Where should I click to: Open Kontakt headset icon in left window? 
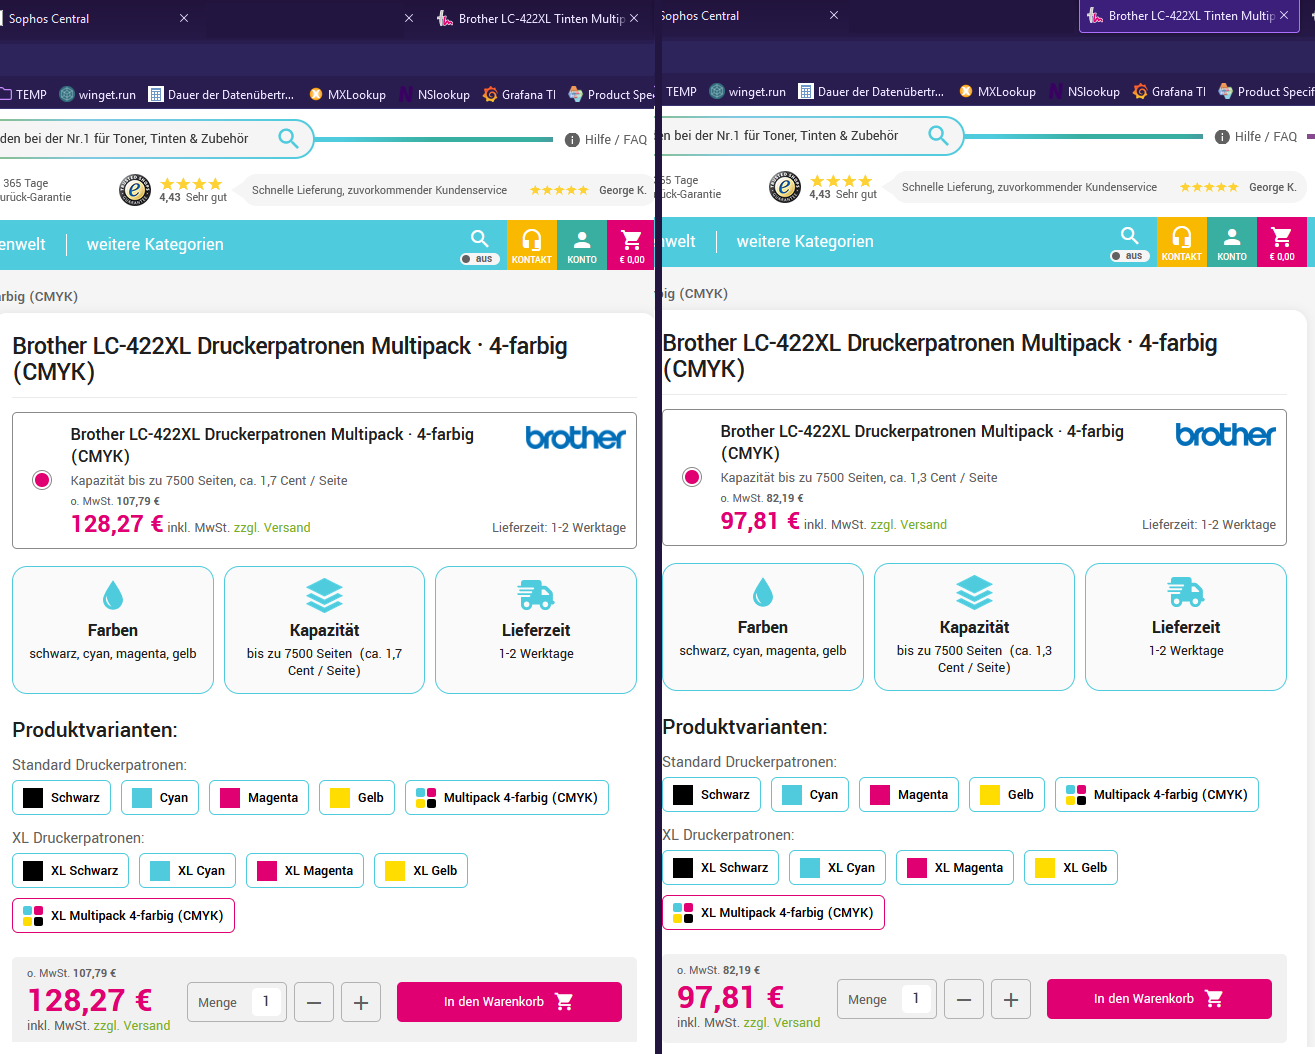[x=532, y=245]
